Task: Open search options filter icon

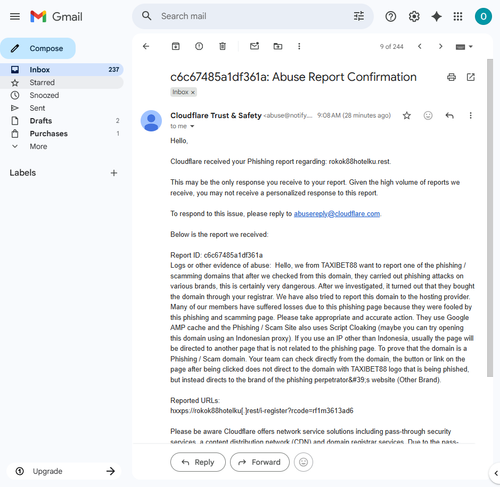Action: 359,16
